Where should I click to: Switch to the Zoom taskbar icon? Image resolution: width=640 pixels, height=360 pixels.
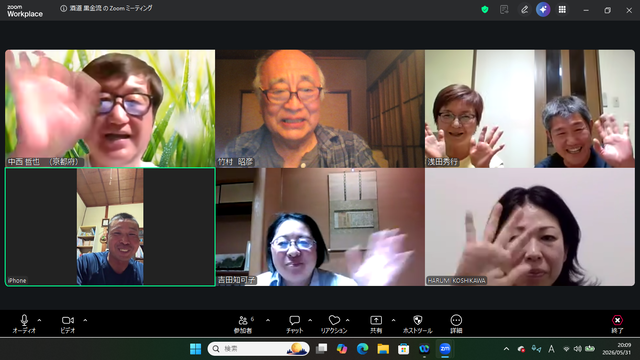445,349
